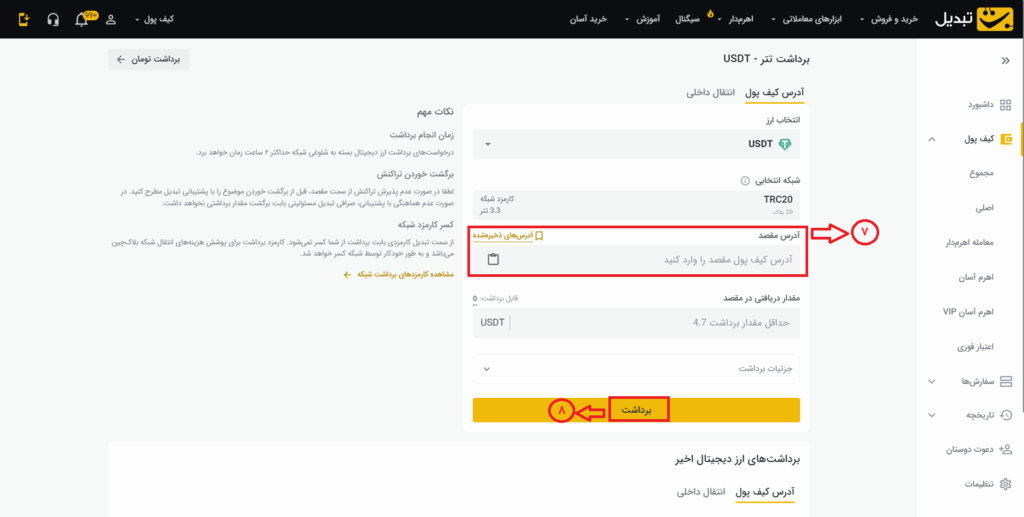Click the paste clipboard icon in address field
The width and height of the screenshot is (1024, 517).
pyautogui.click(x=493, y=260)
